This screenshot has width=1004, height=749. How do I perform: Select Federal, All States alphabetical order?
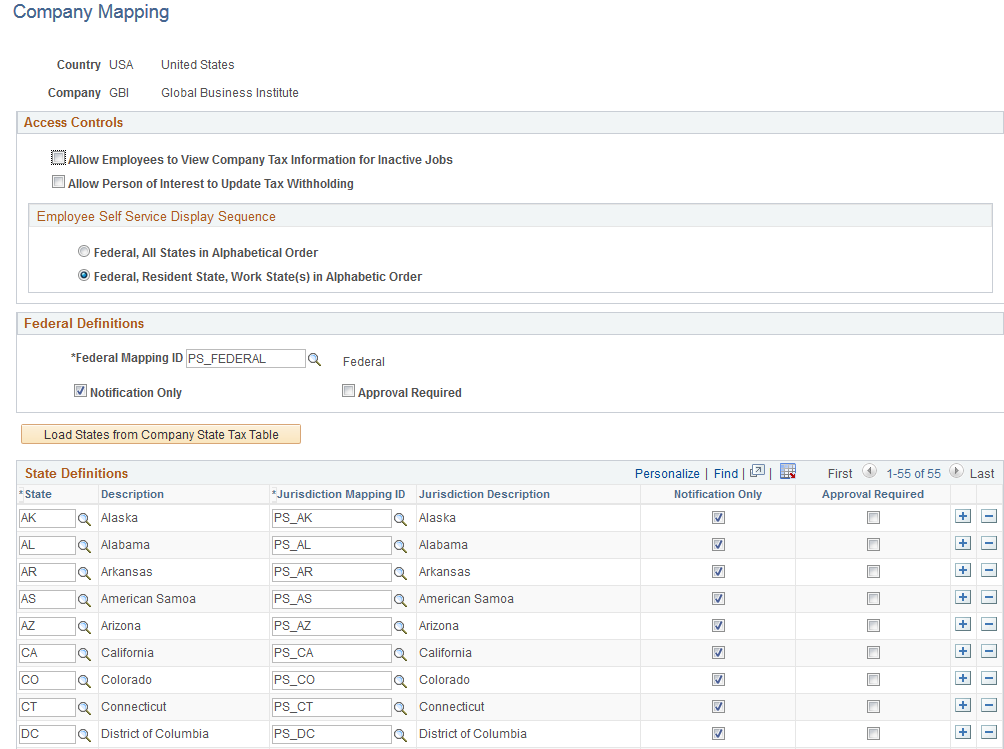tap(84, 251)
